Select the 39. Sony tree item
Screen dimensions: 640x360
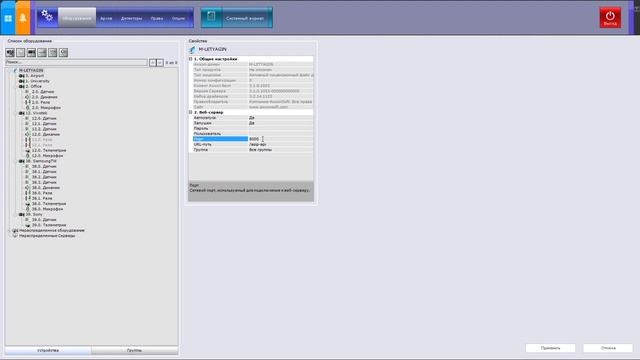click(34, 214)
